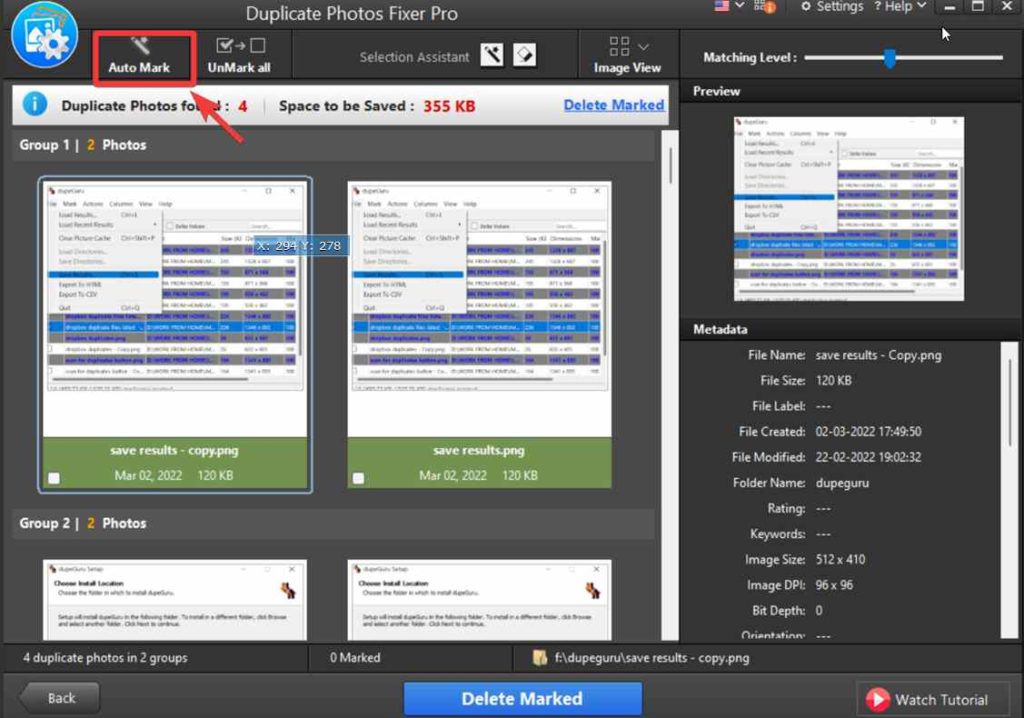
Task: Click the Folder Name value 'dupeguru'
Action: coord(842,483)
